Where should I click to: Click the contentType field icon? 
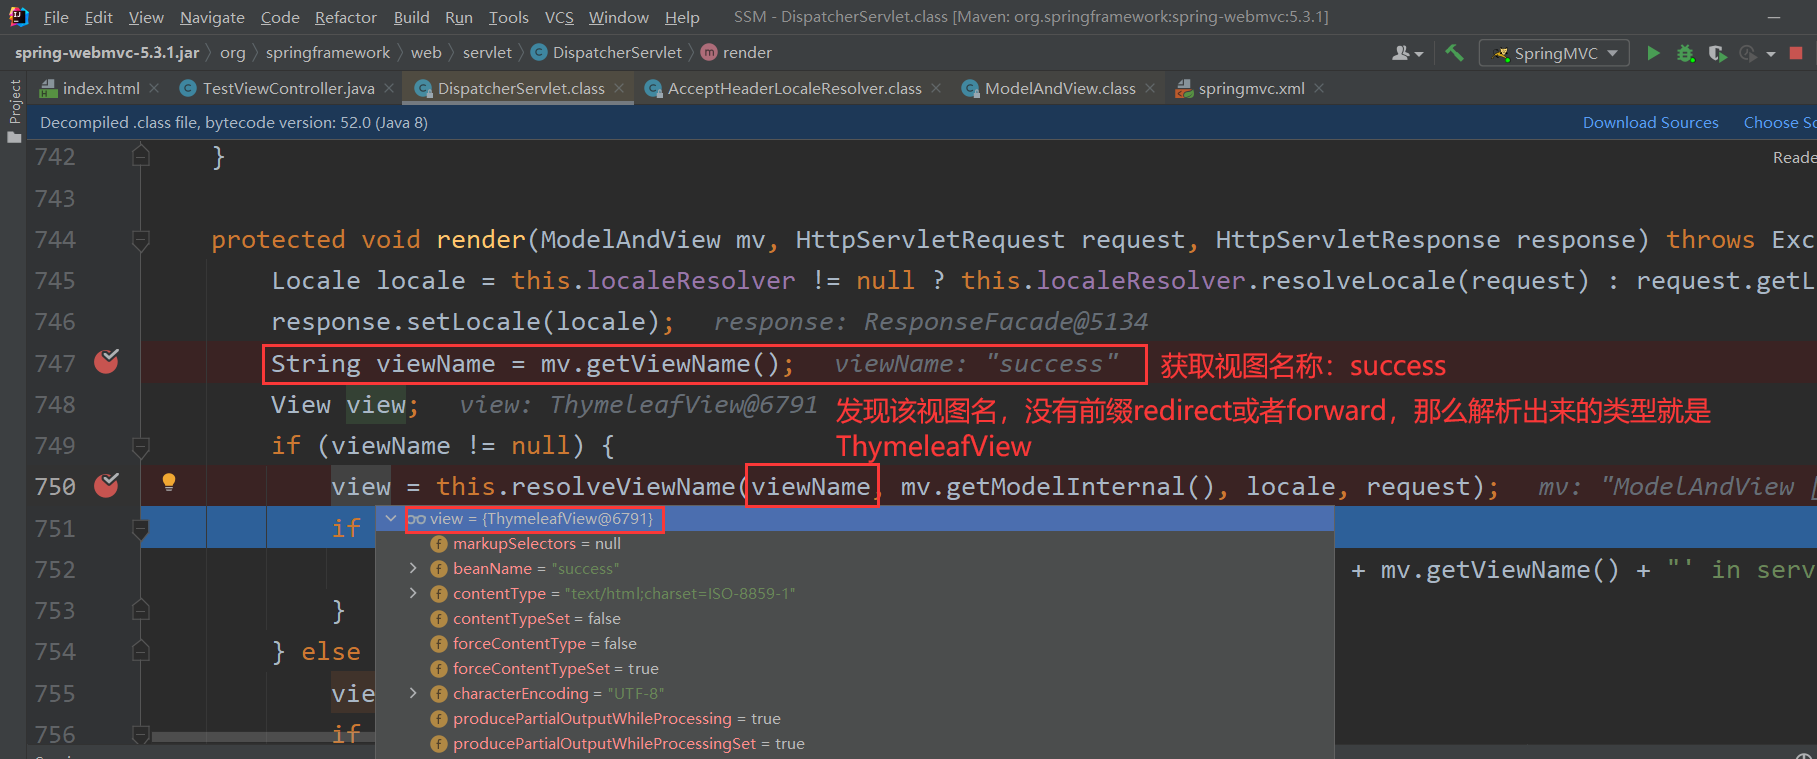[438, 594]
